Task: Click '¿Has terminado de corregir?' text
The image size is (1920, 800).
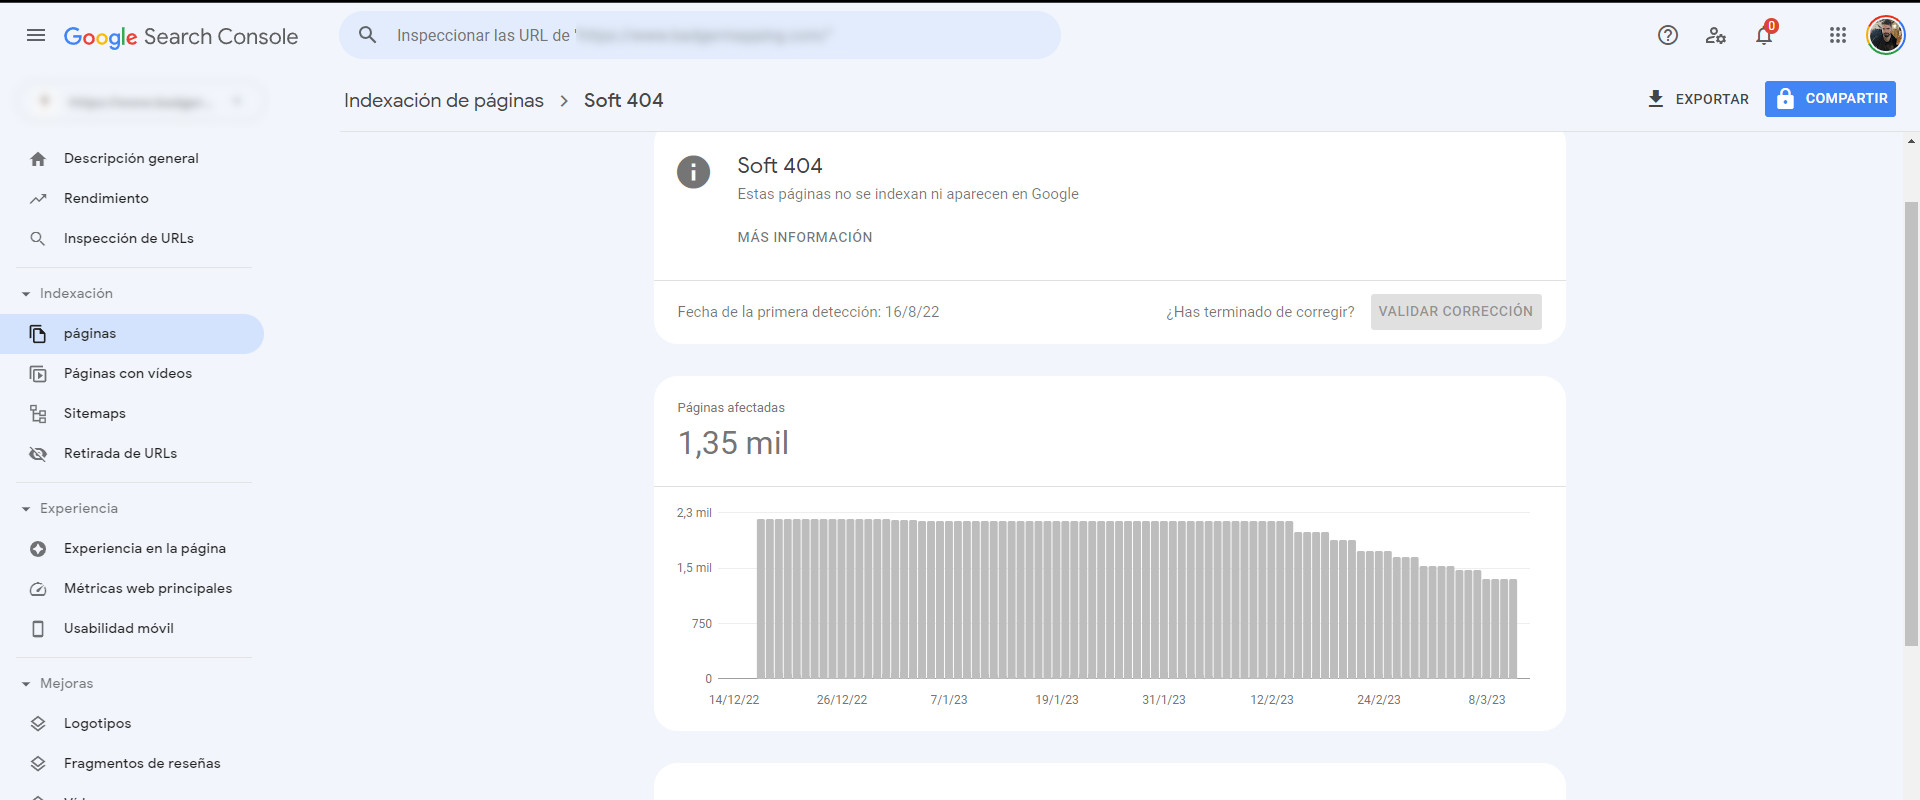Action: [1260, 312]
